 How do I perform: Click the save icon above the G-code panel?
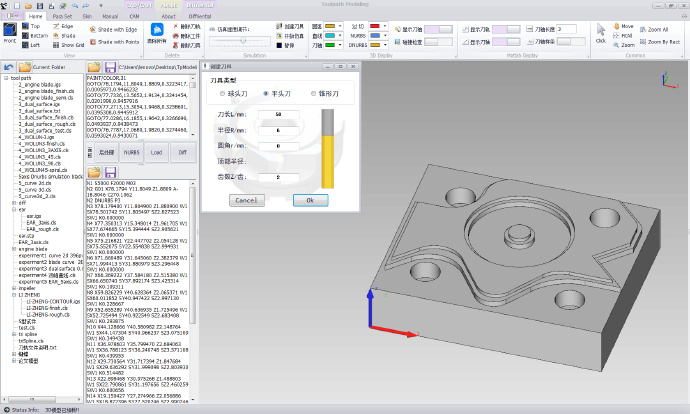pyautogui.click(x=109, y=173)
